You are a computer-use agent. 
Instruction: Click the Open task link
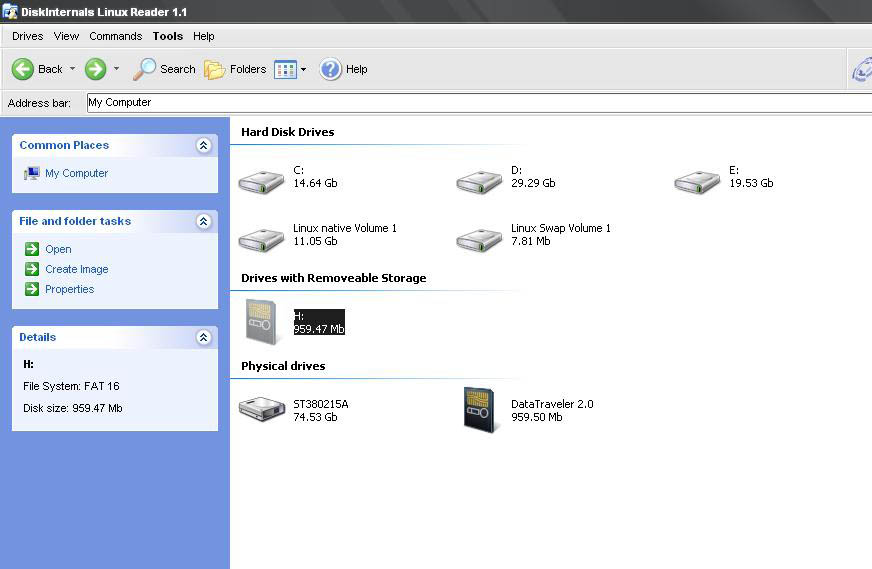58,249
